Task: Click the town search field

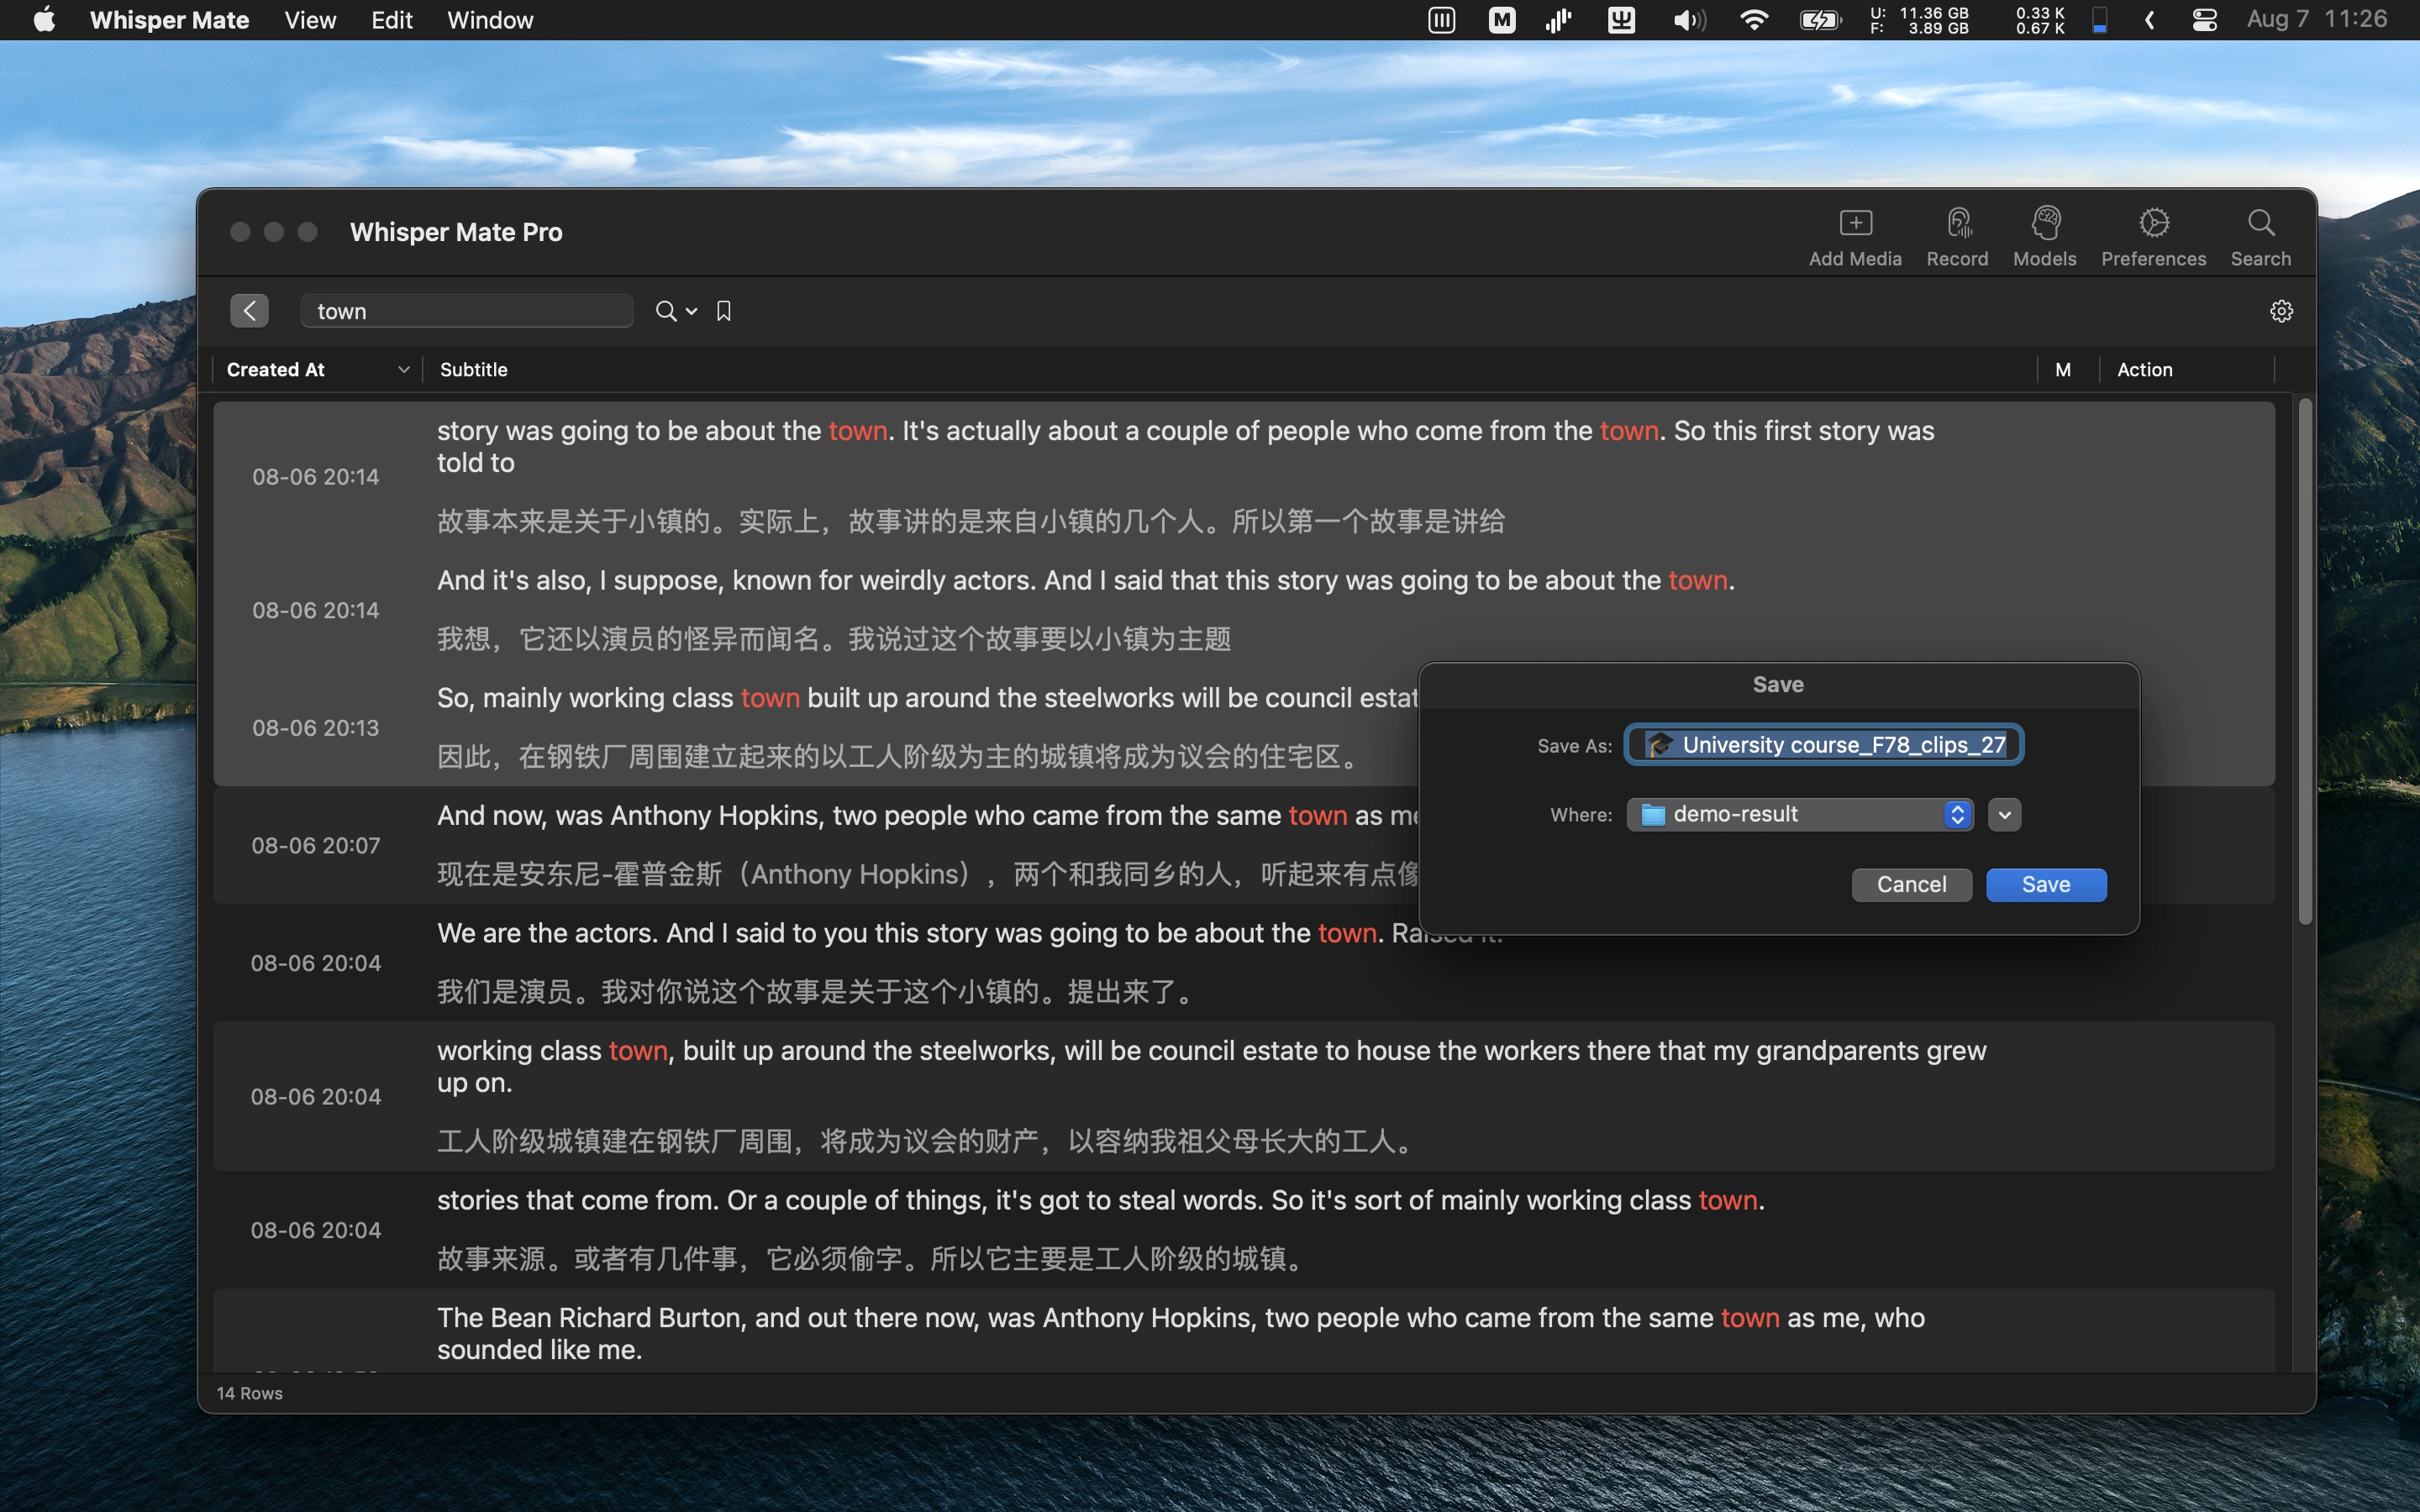Action: pyautogui.click(x=466, y=311)
